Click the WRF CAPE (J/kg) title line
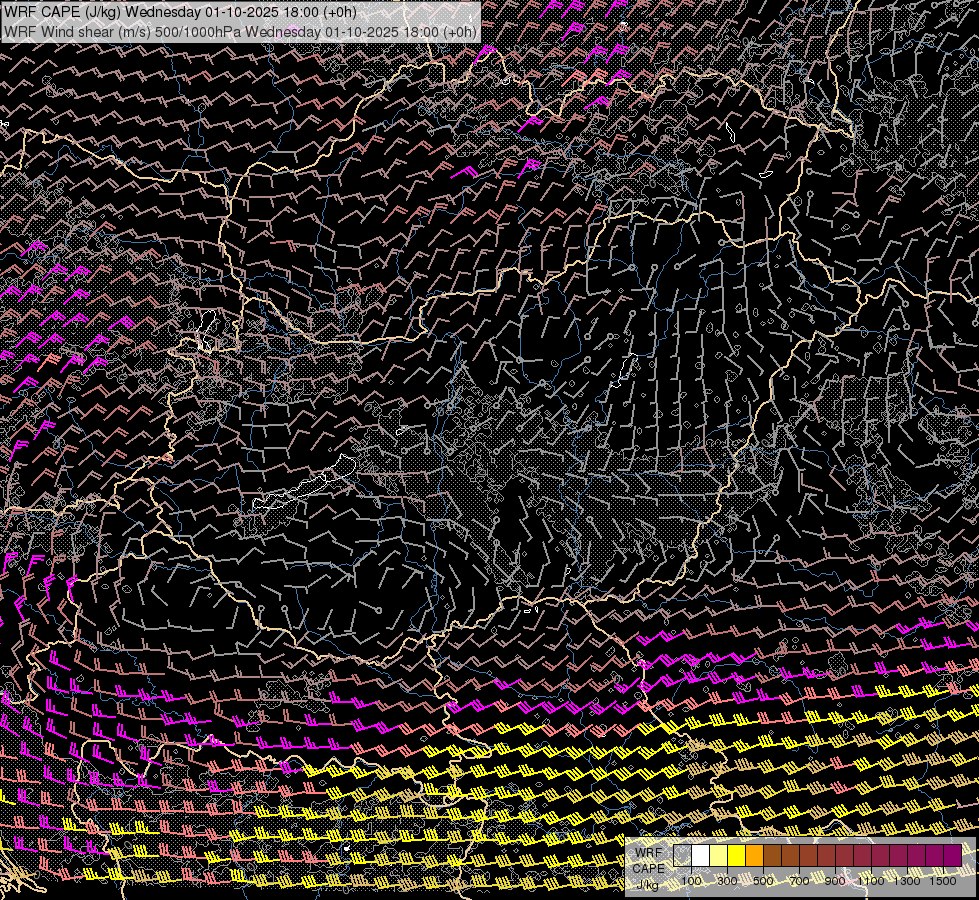The height and width of the screenshot is (900, 979). tap(180, 13)
